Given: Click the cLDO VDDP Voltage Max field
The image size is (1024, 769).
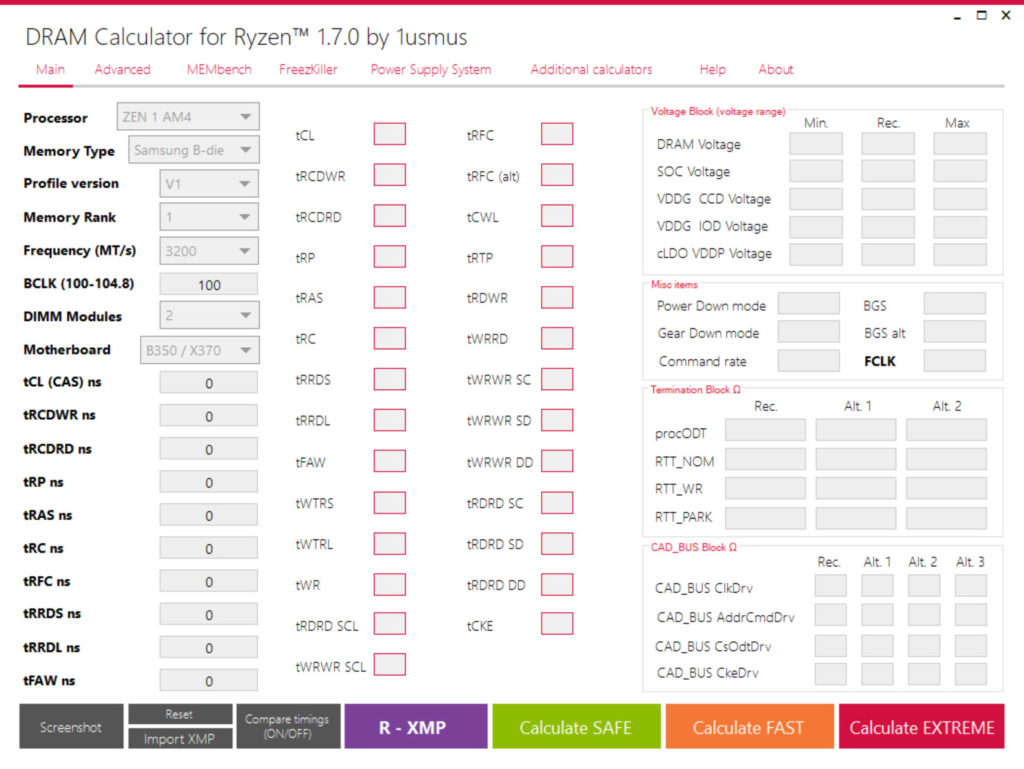Looking at the screenshot, I should click(960, 254).
